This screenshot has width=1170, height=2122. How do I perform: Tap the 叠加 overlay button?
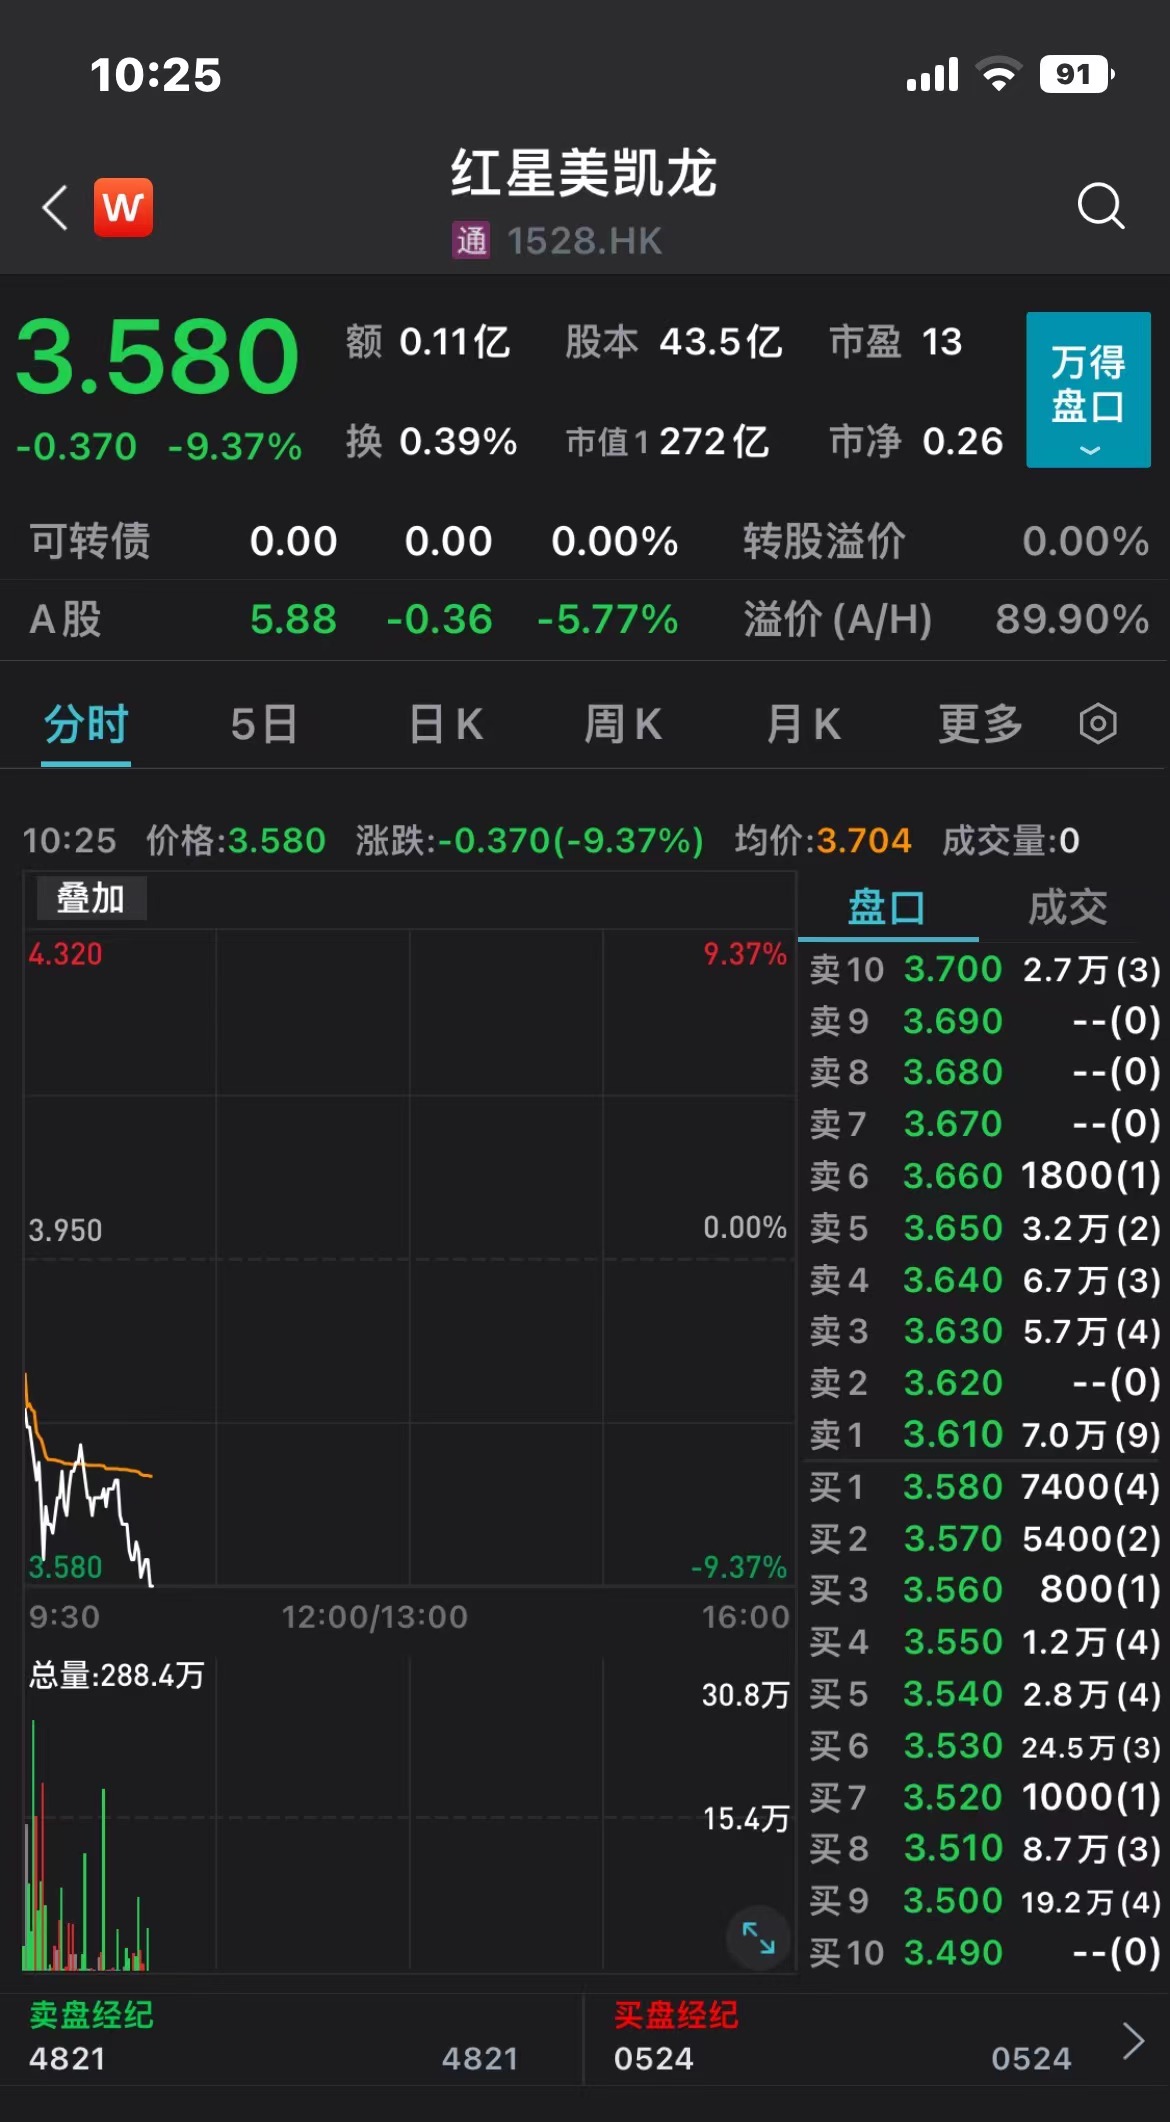coord(91,898)
